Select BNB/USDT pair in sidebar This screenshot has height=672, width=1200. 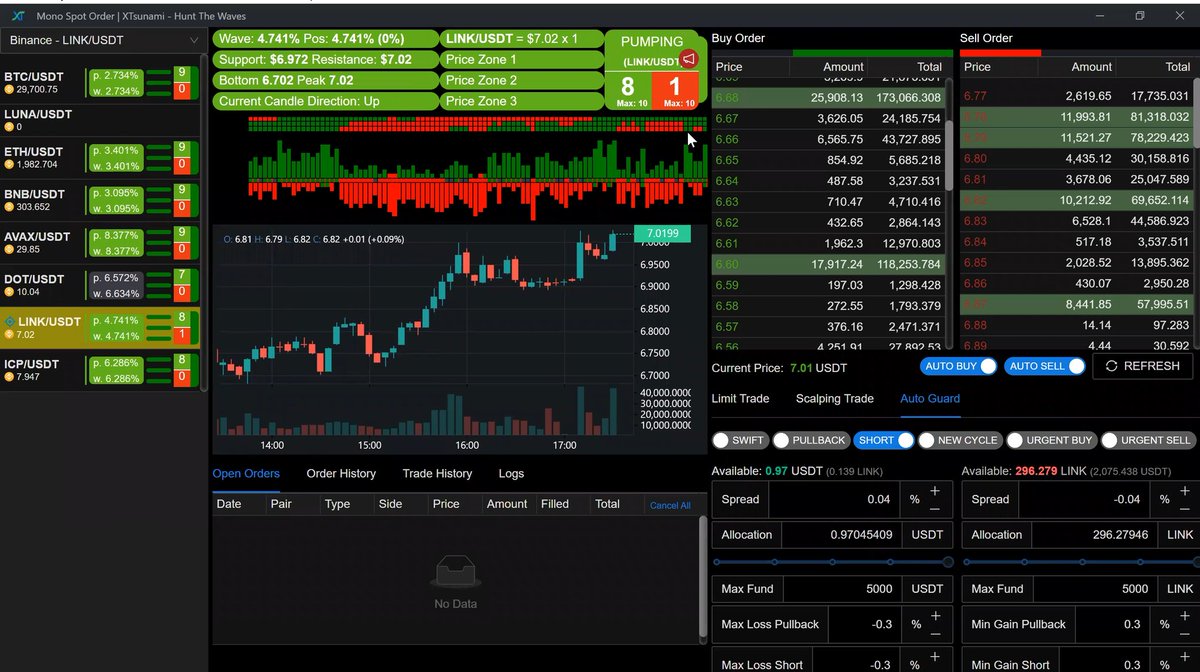(x=100, y=200)
